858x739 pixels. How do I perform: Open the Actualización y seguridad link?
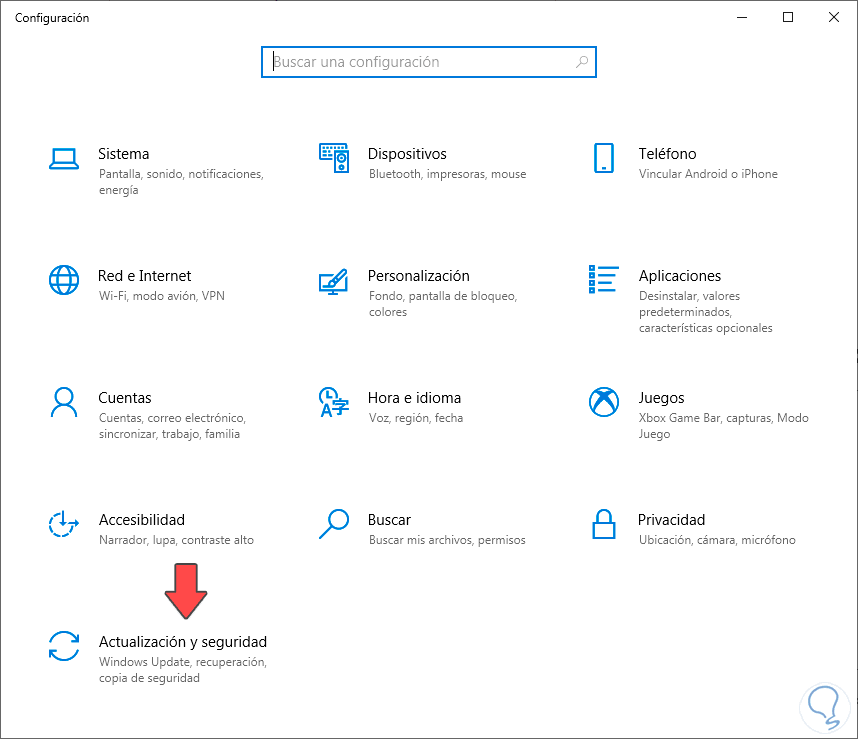[x=183, y=642]
